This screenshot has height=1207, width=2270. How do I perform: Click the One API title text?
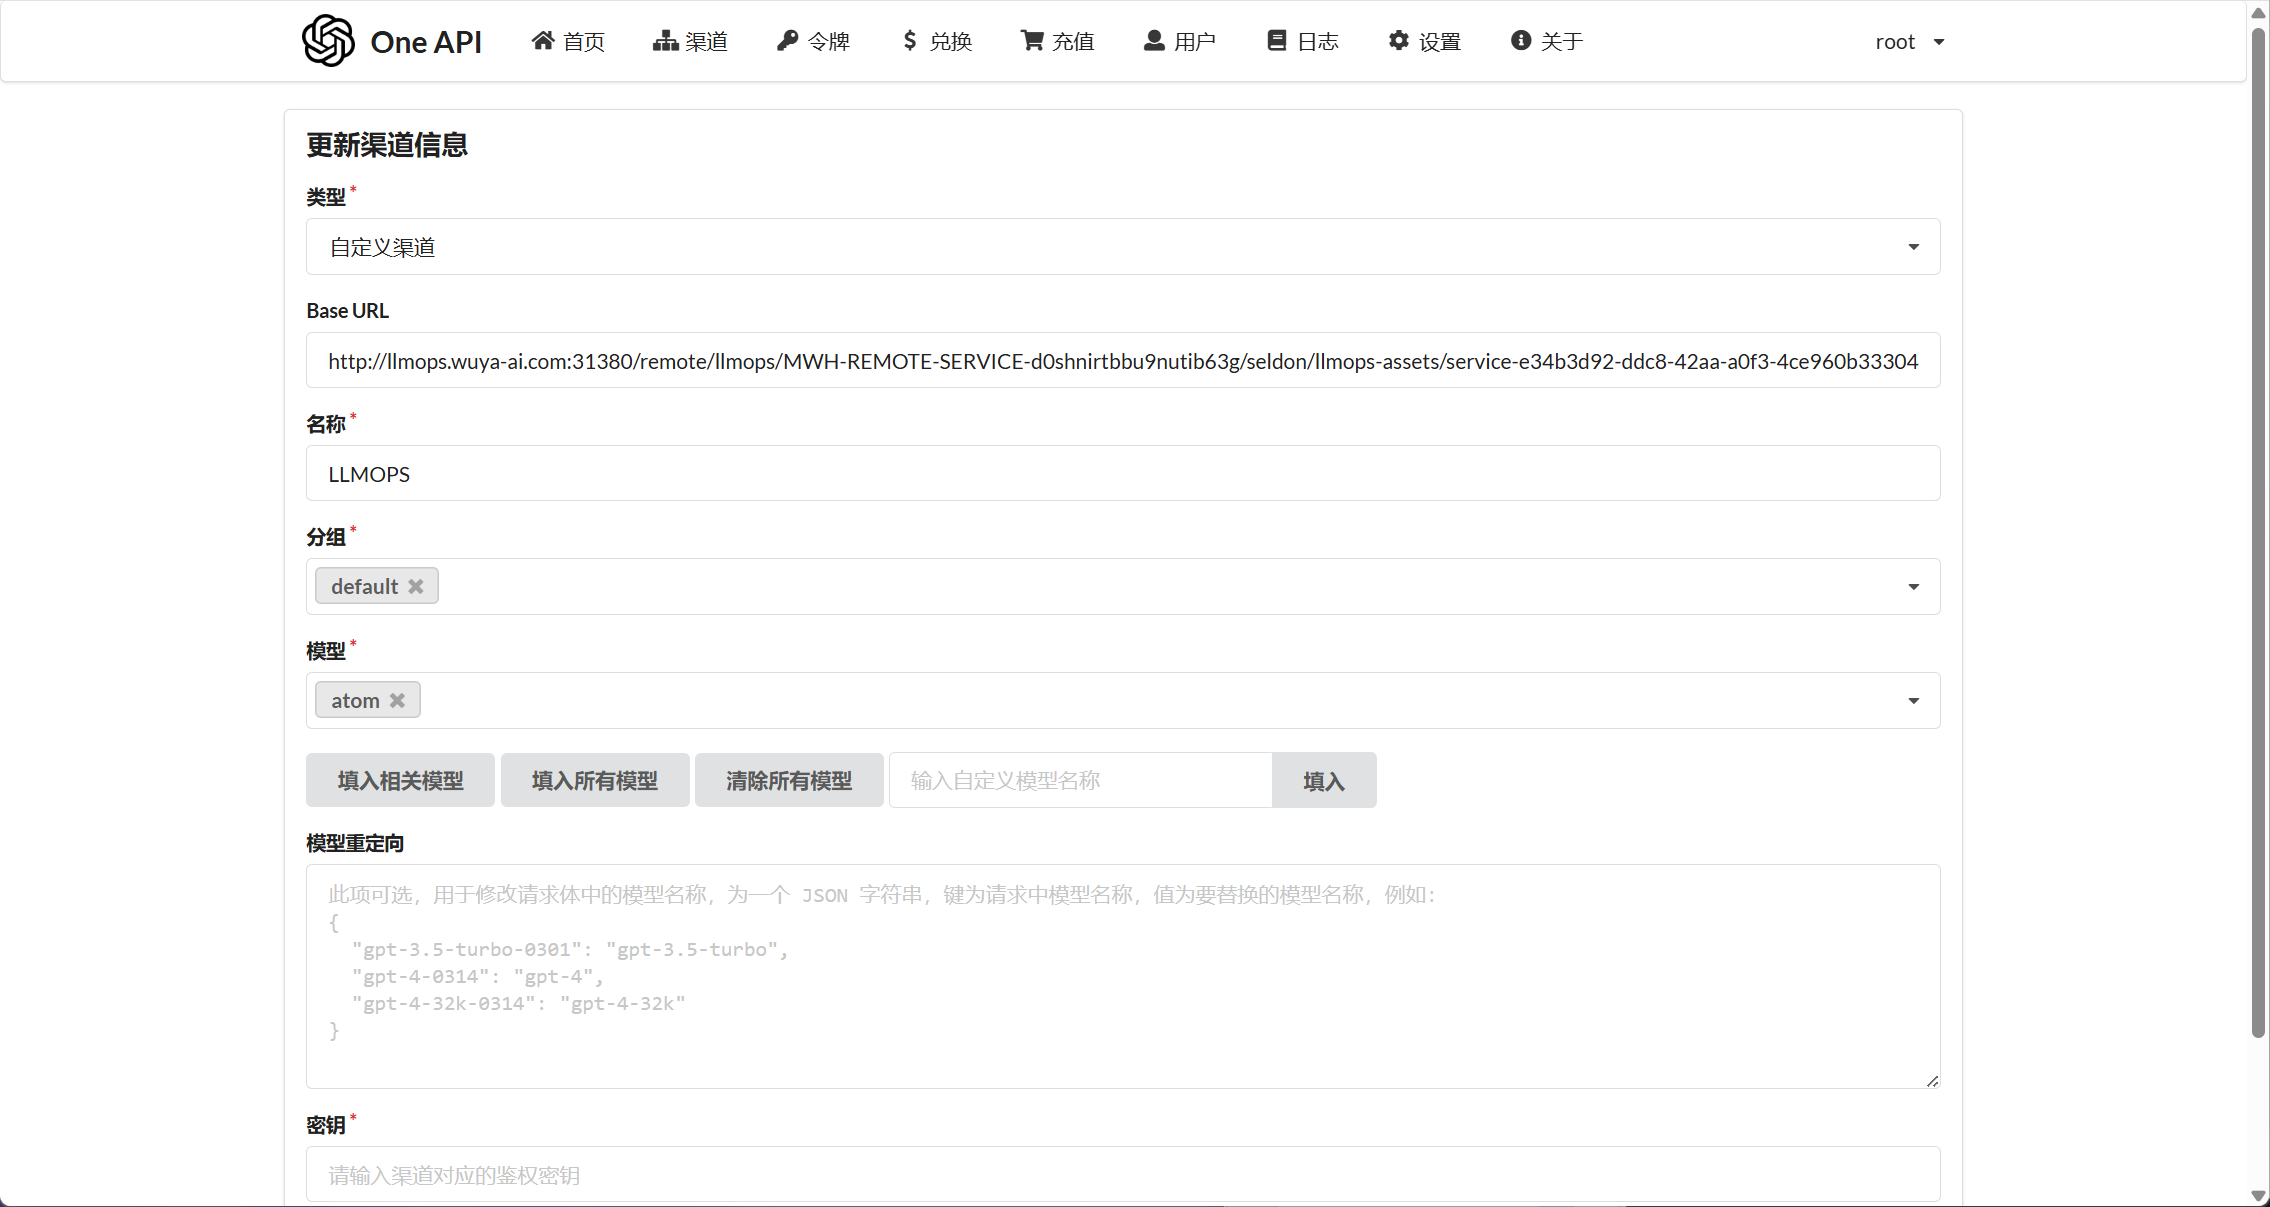(426, 42)
